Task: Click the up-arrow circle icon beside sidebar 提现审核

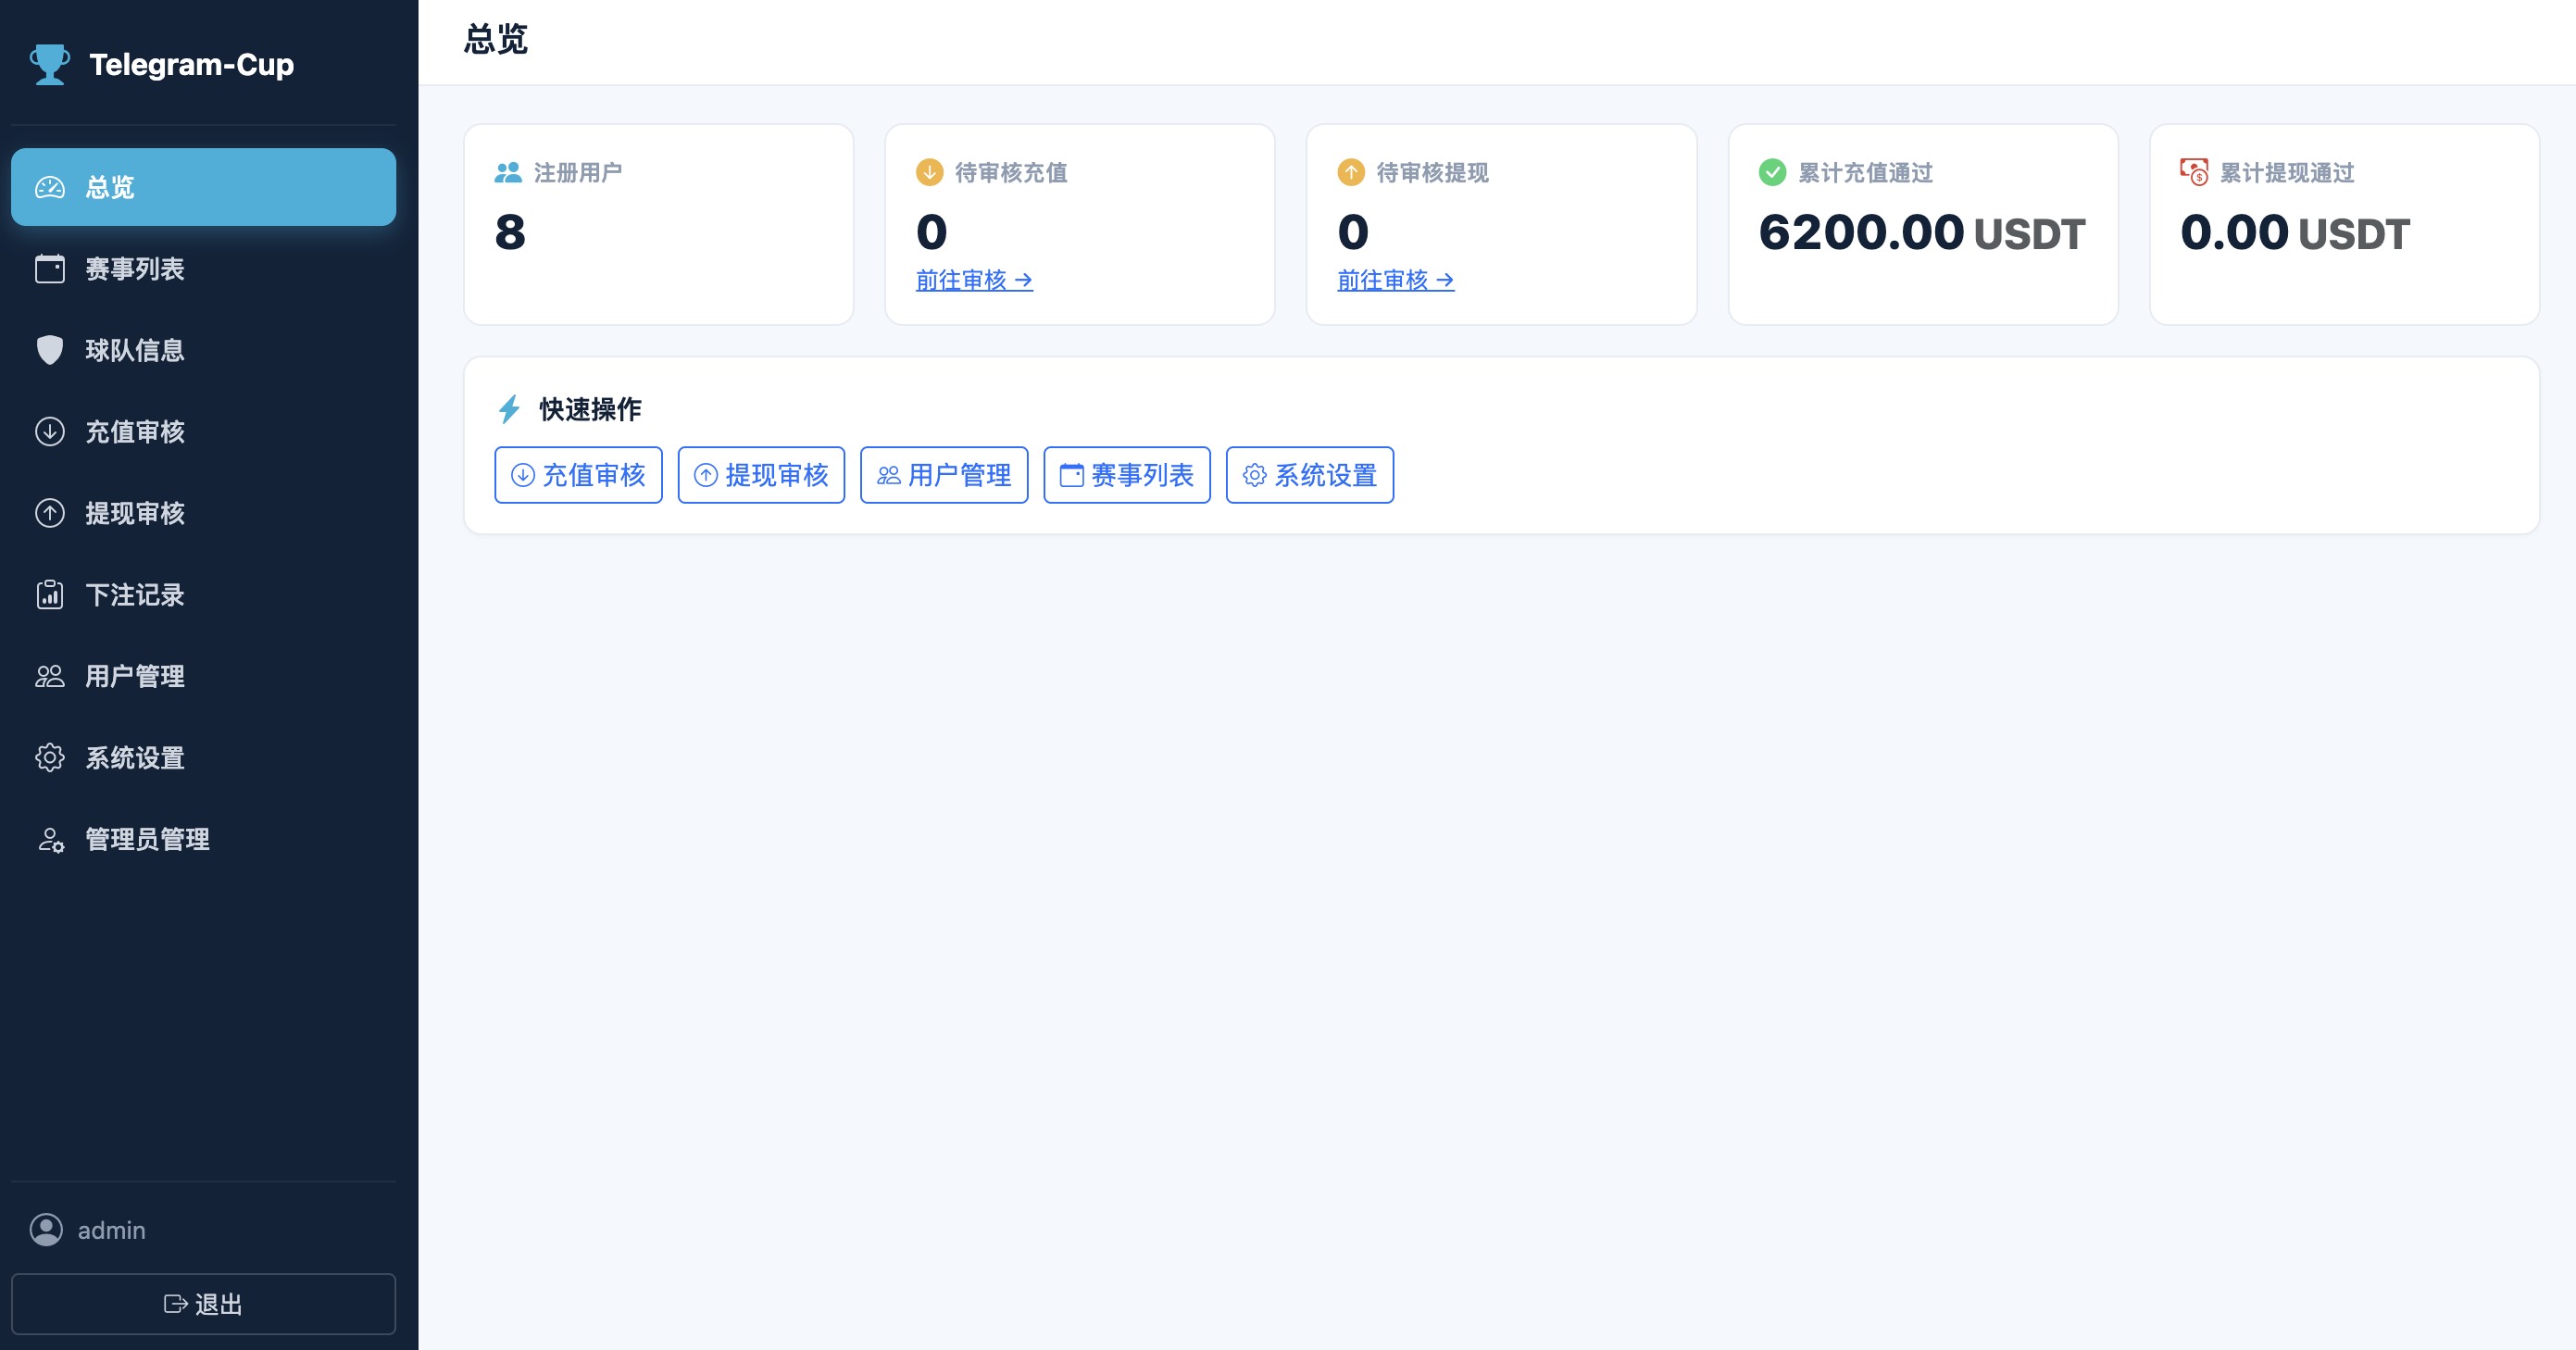Action: [x=50, y=513]
